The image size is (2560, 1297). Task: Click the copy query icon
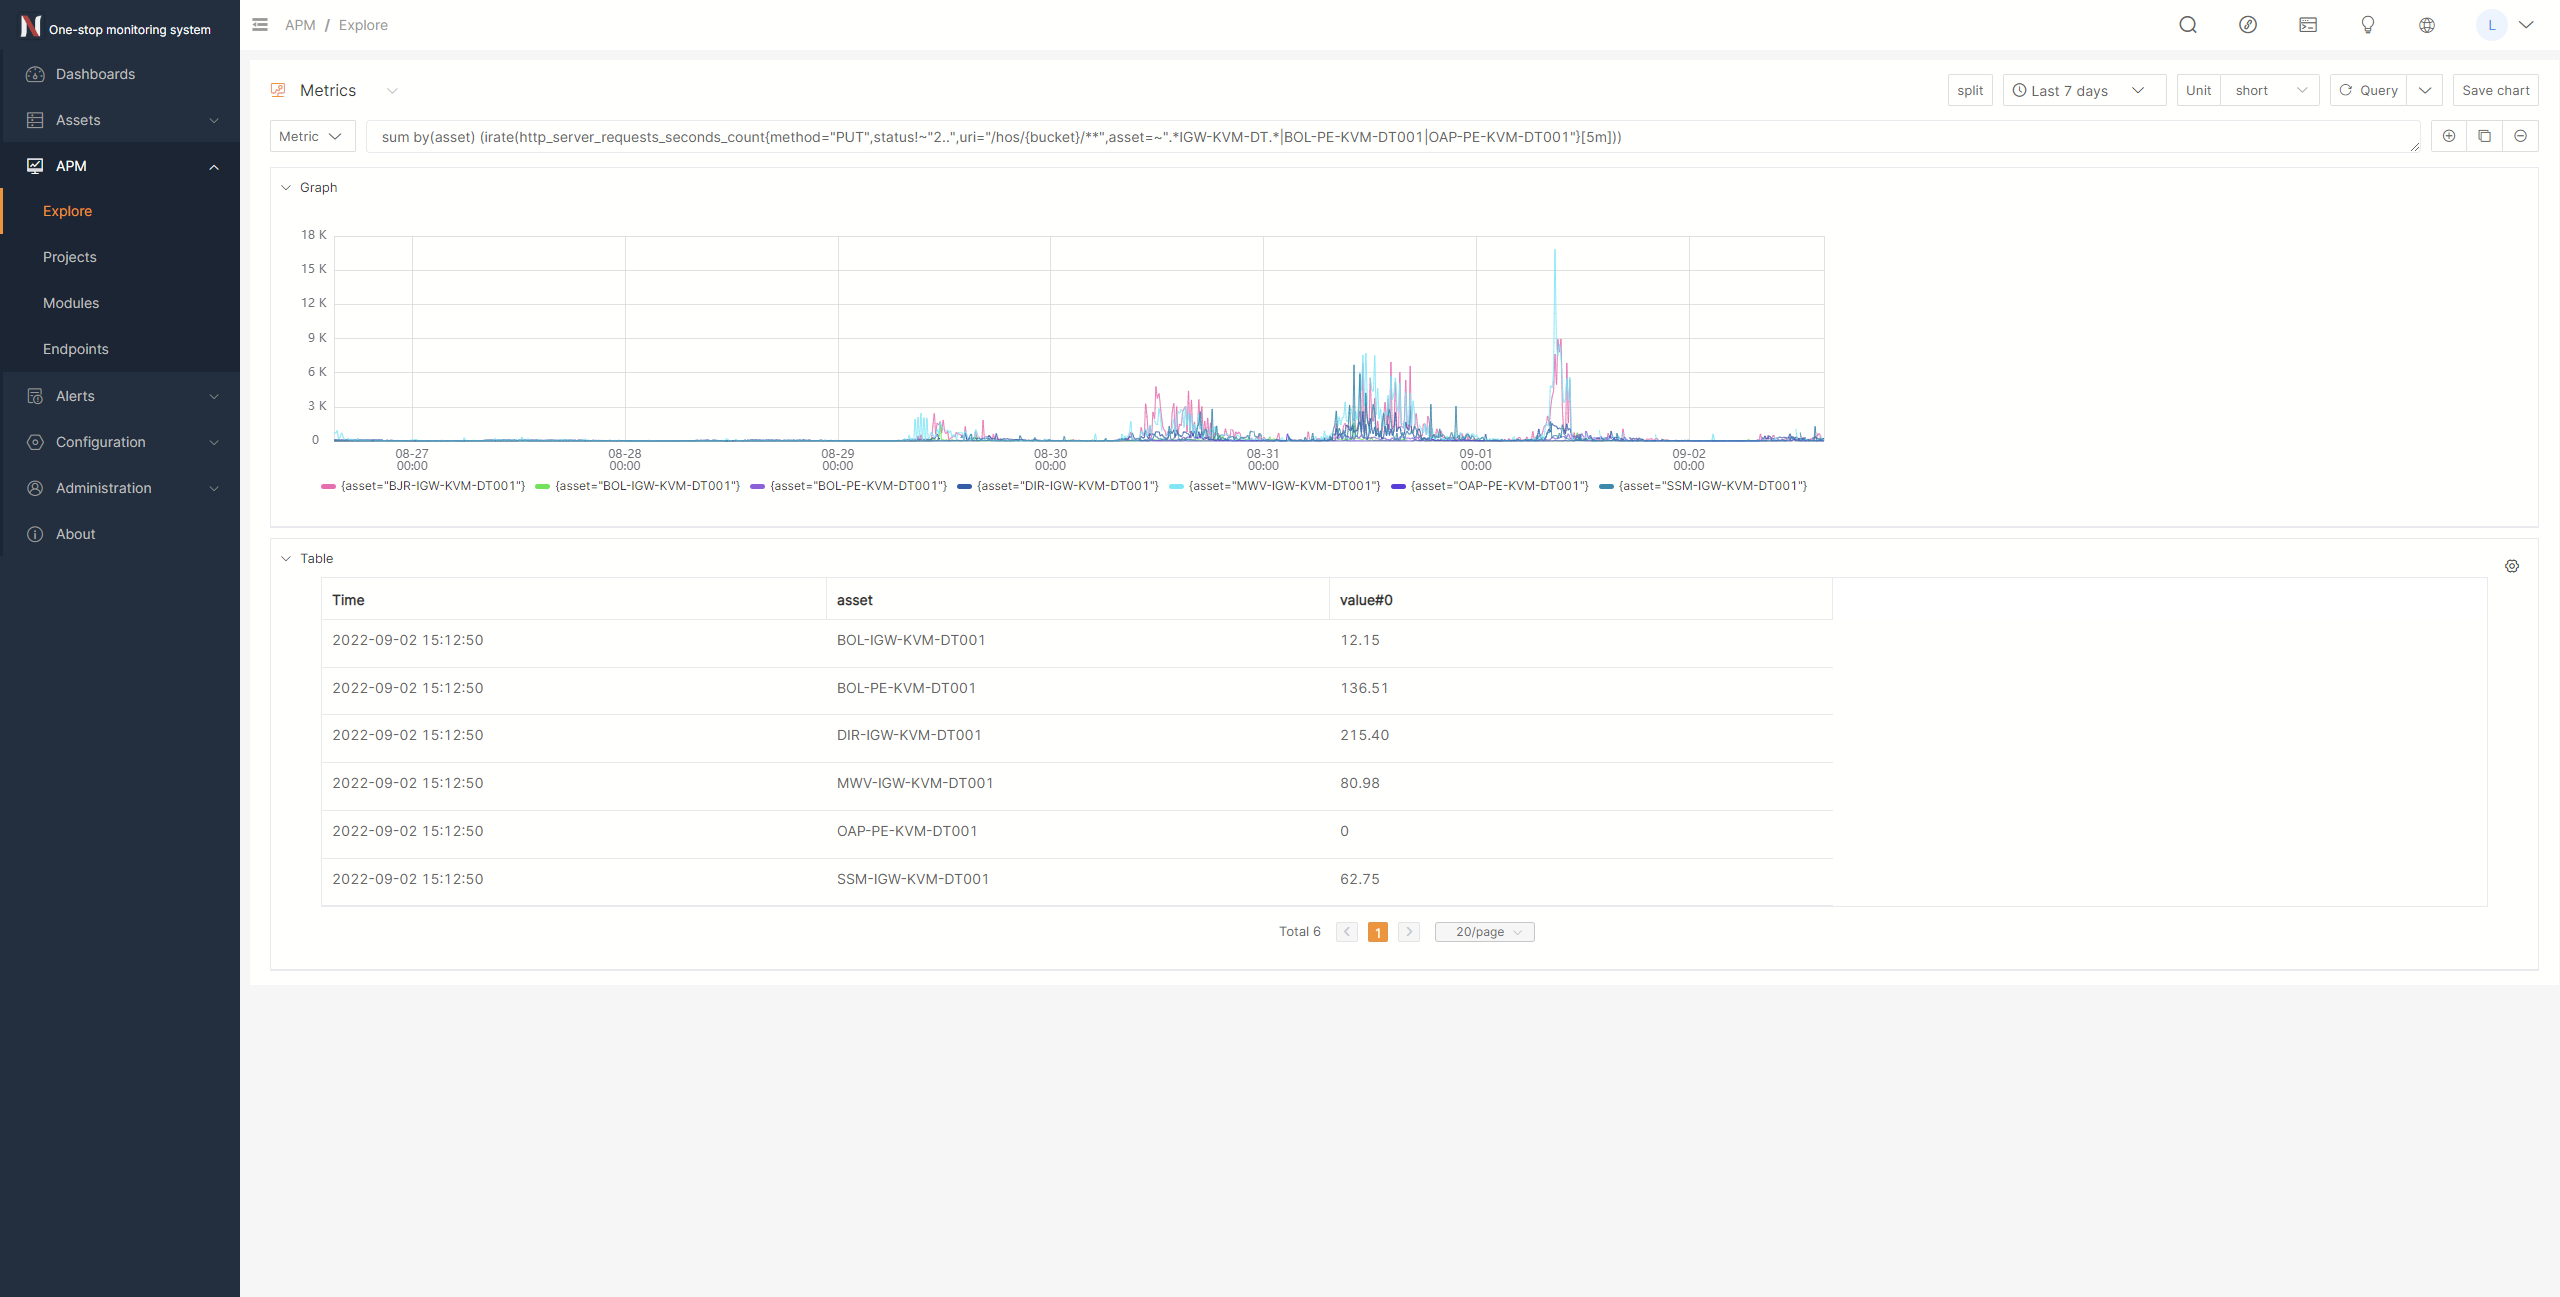(x=2484, y=136)
